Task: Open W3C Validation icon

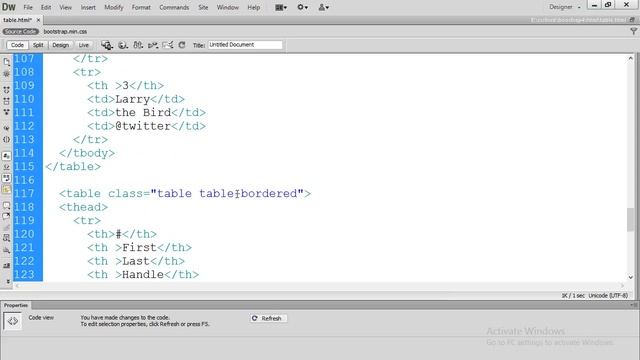Action: [x=153, y=45]
